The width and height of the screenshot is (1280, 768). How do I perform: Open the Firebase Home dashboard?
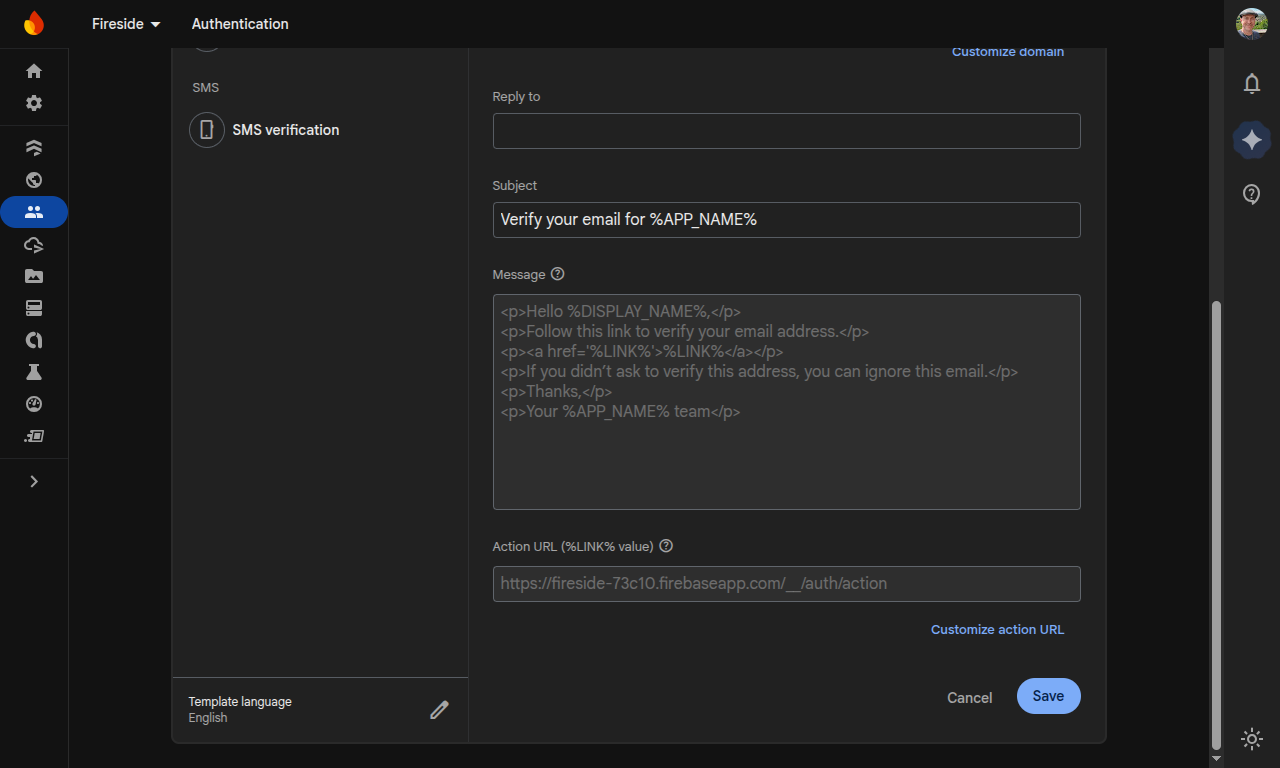click(33, 71)
